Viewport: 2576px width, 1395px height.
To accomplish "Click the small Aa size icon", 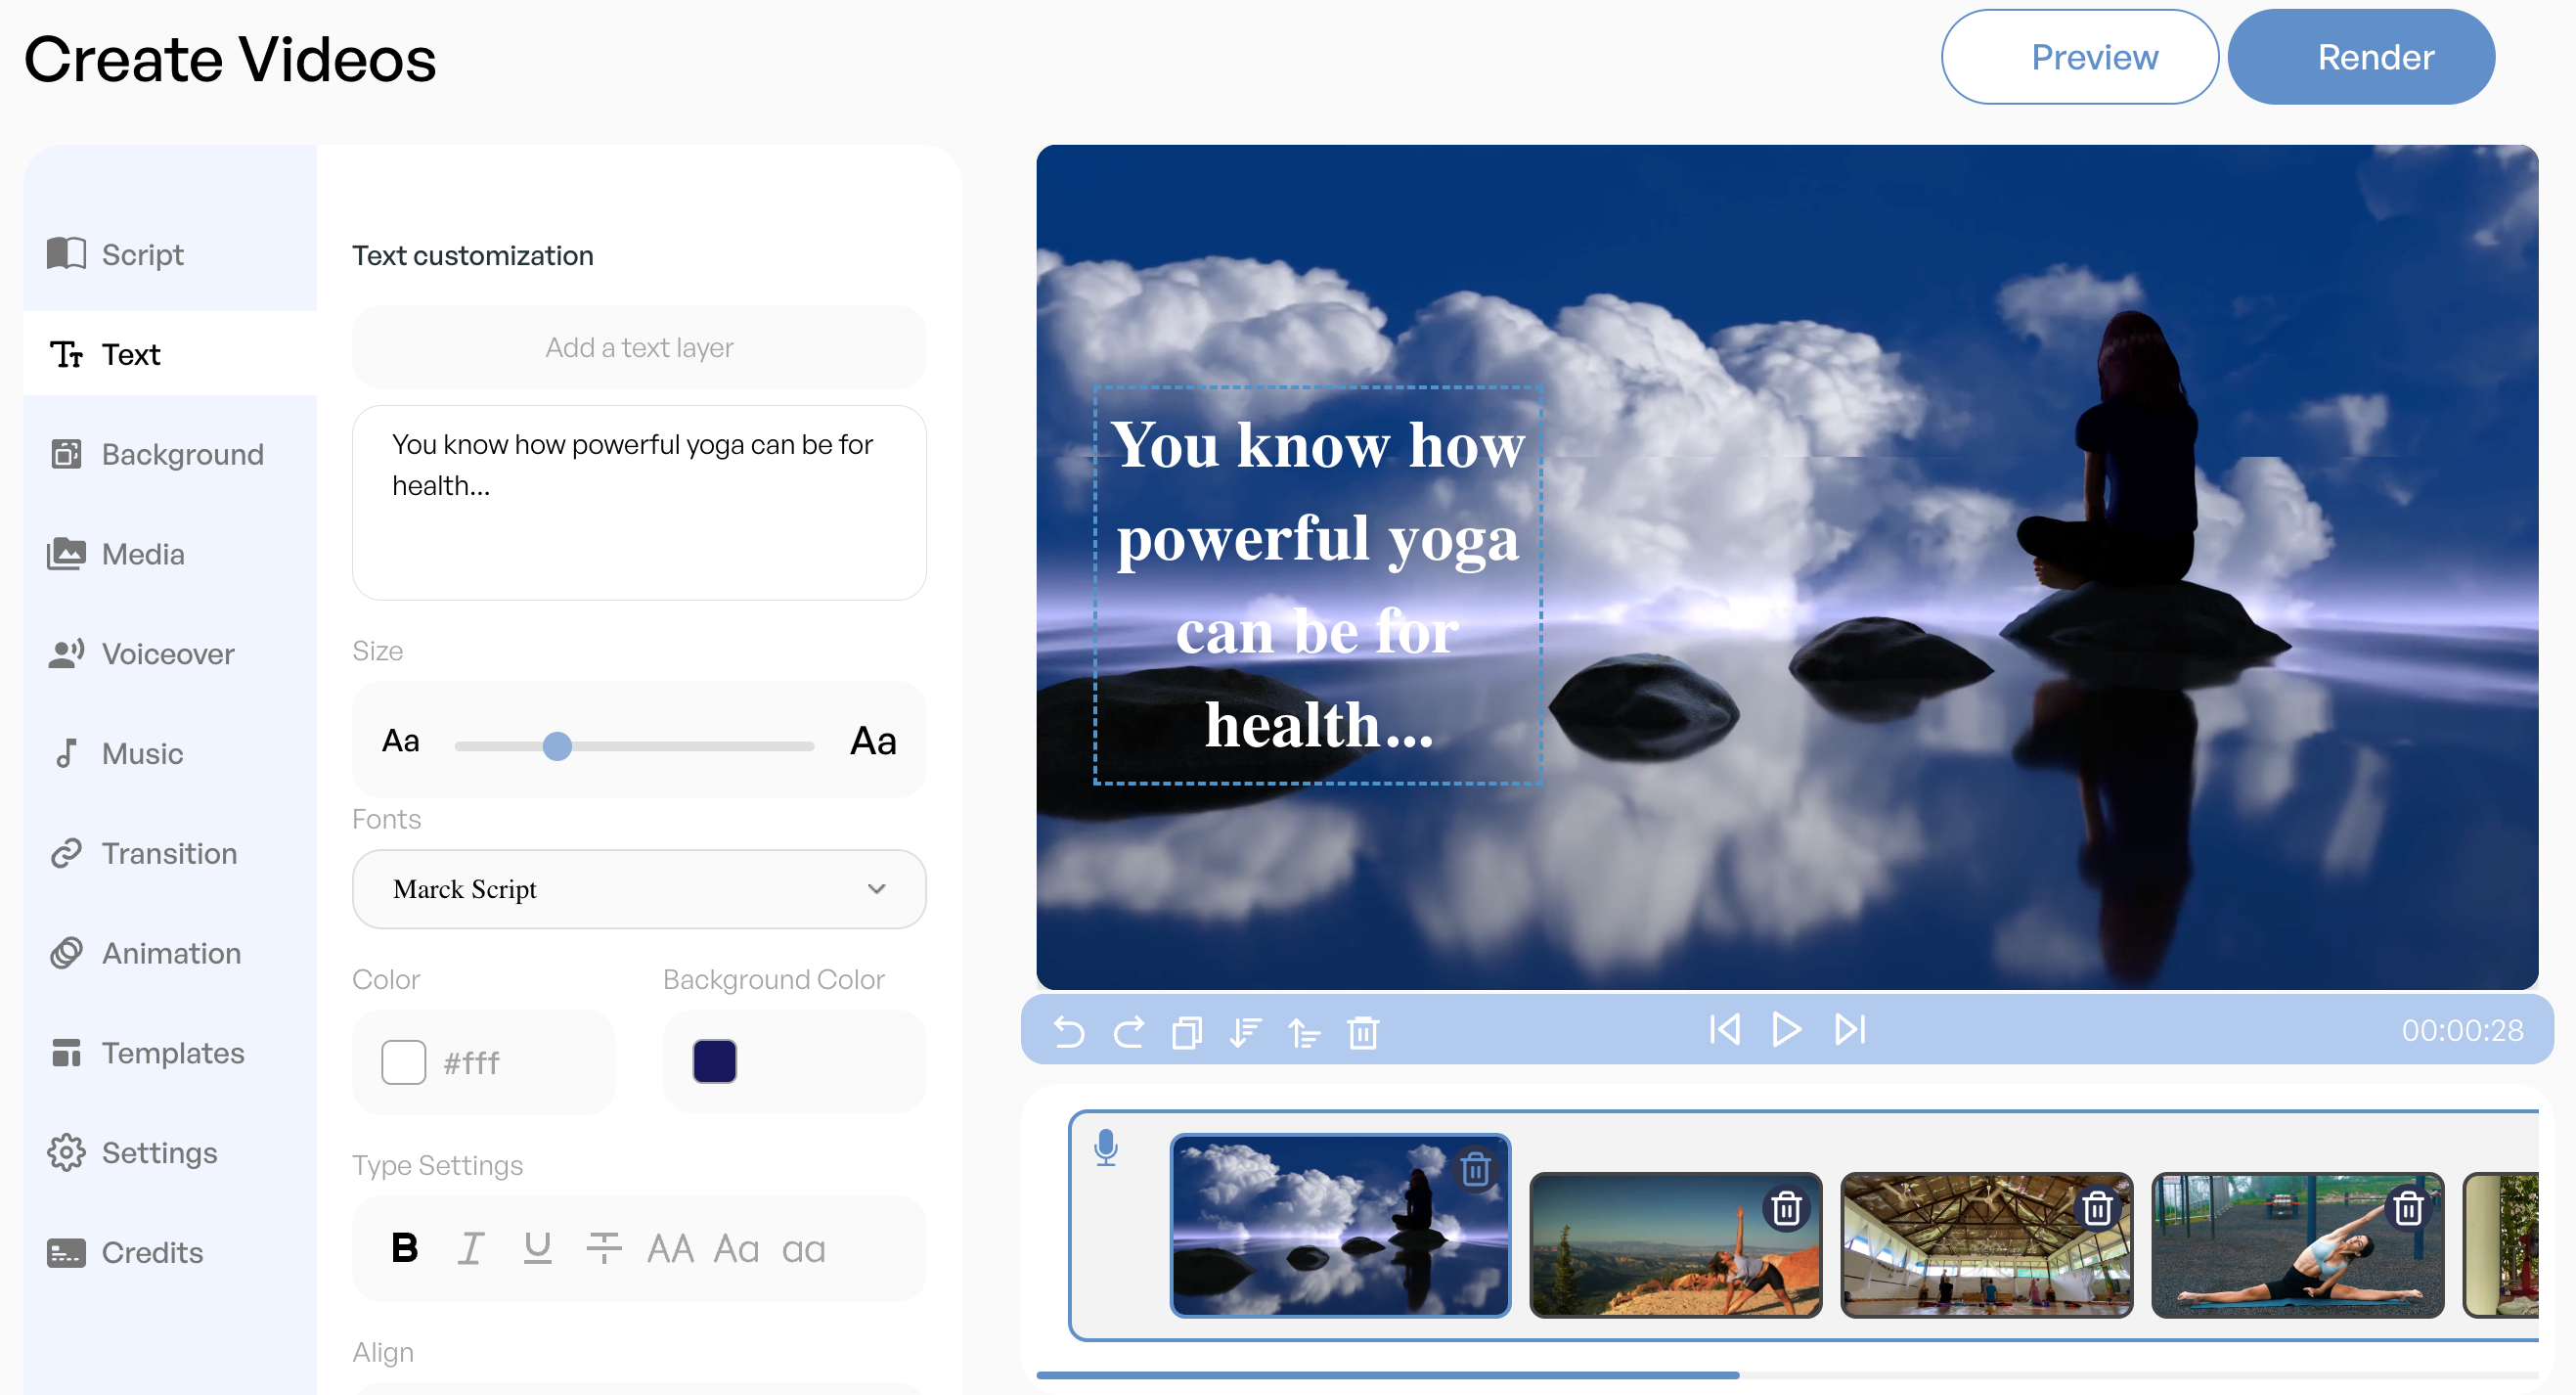I will tap(400, 742).
